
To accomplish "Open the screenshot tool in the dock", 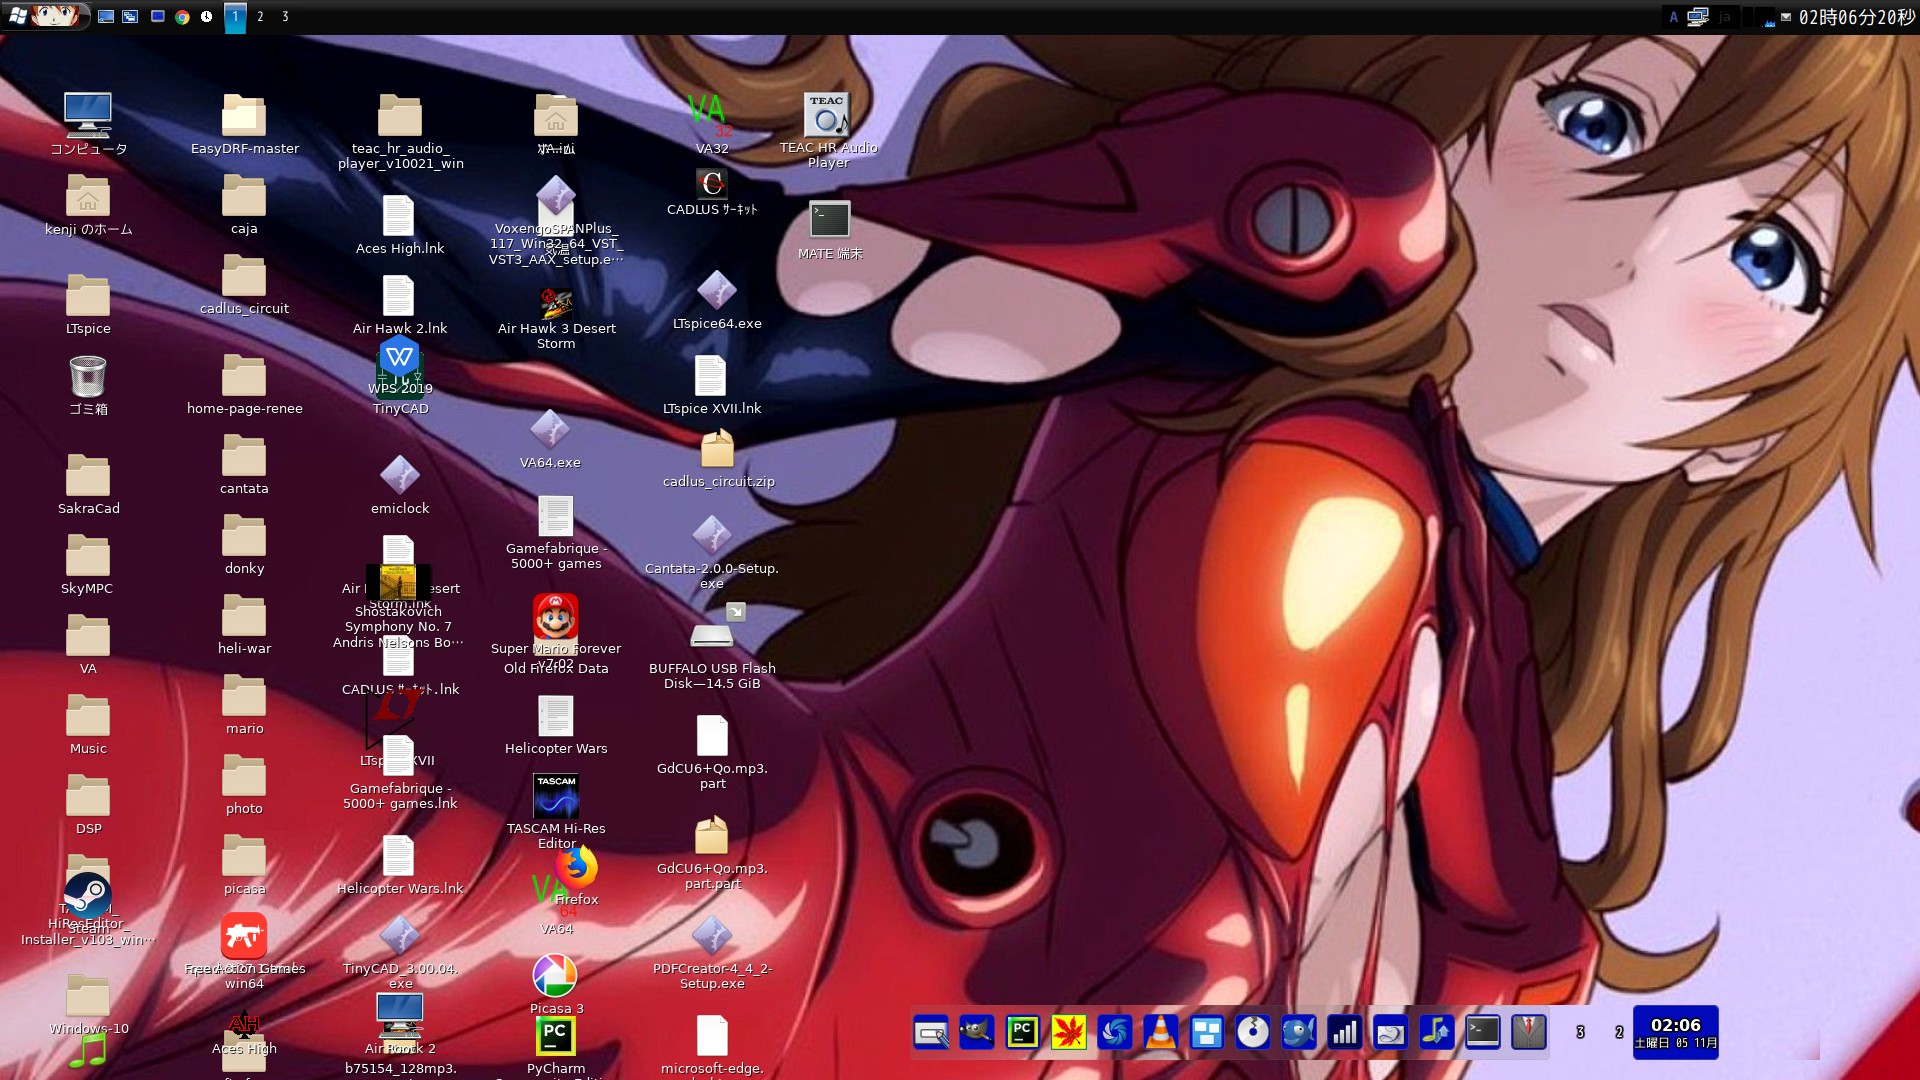I will [x=931, y=1032].
